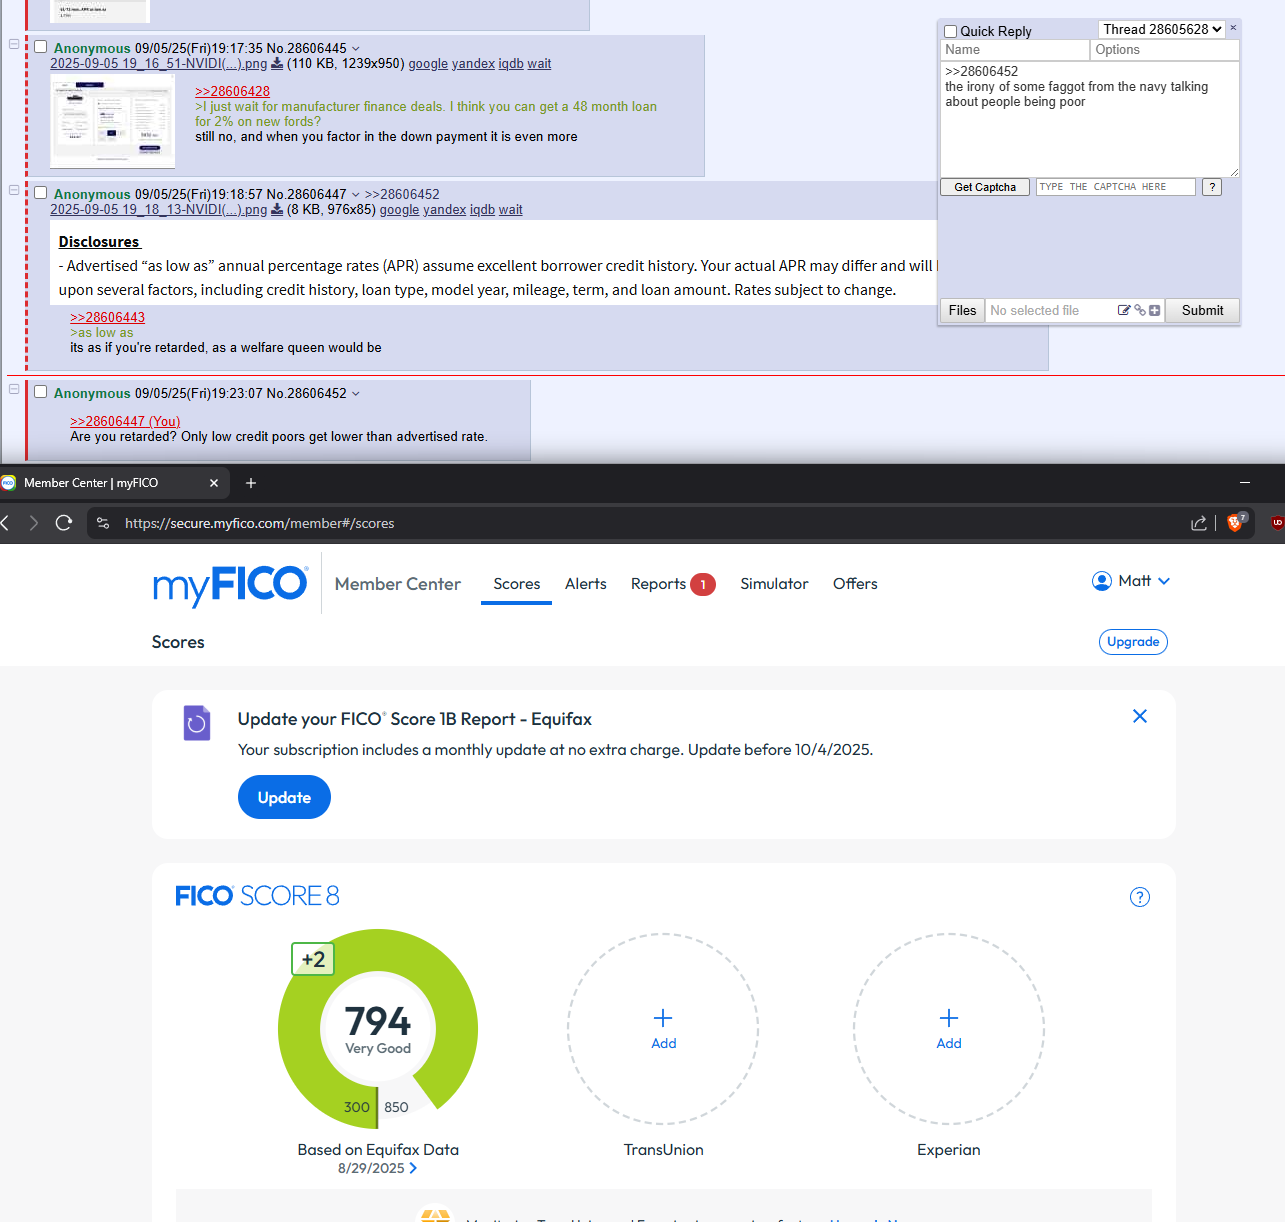
Task: Reload the myFICO page
Action: click(x=64, y=523)
